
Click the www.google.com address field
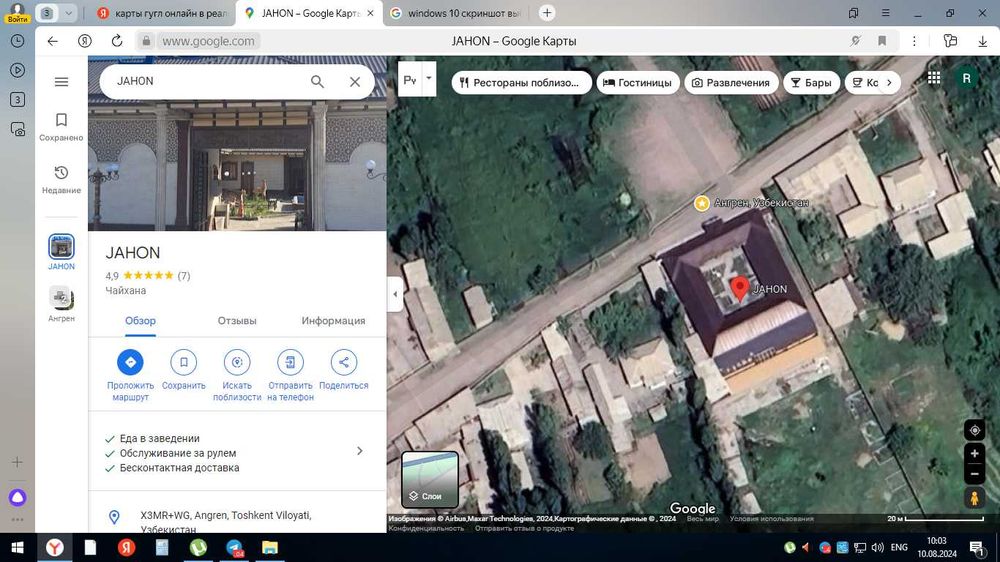[208, 41]
